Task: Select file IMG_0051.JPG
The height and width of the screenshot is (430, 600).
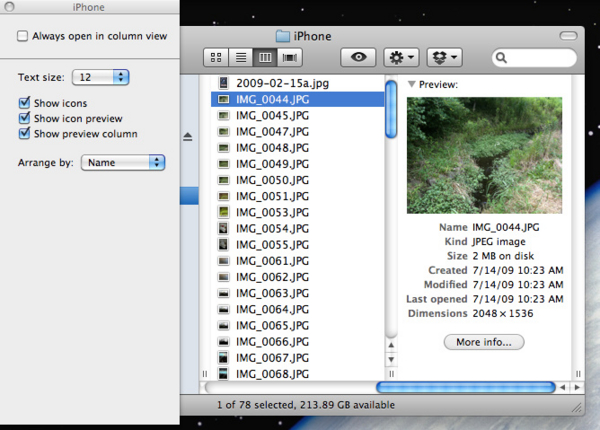Action: click(297, 196)
